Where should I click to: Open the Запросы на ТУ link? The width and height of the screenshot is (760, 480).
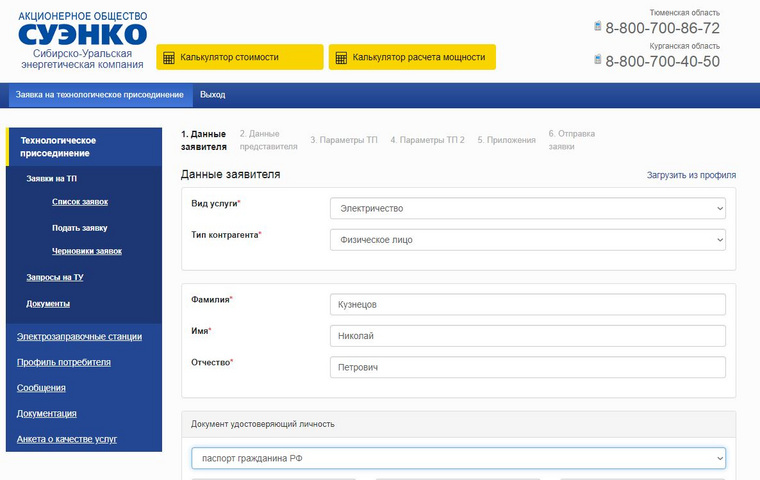[x=55, y=277]
